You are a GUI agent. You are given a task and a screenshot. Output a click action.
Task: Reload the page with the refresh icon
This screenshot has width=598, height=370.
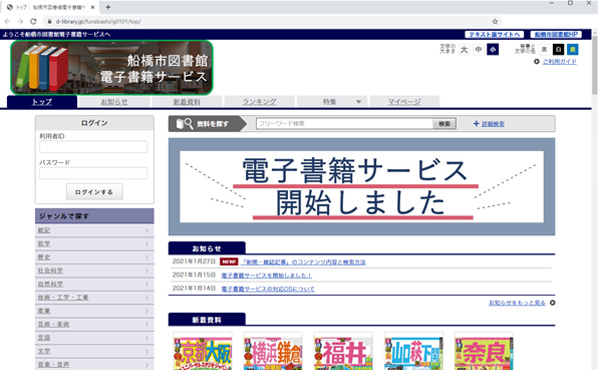click(33, 22)
